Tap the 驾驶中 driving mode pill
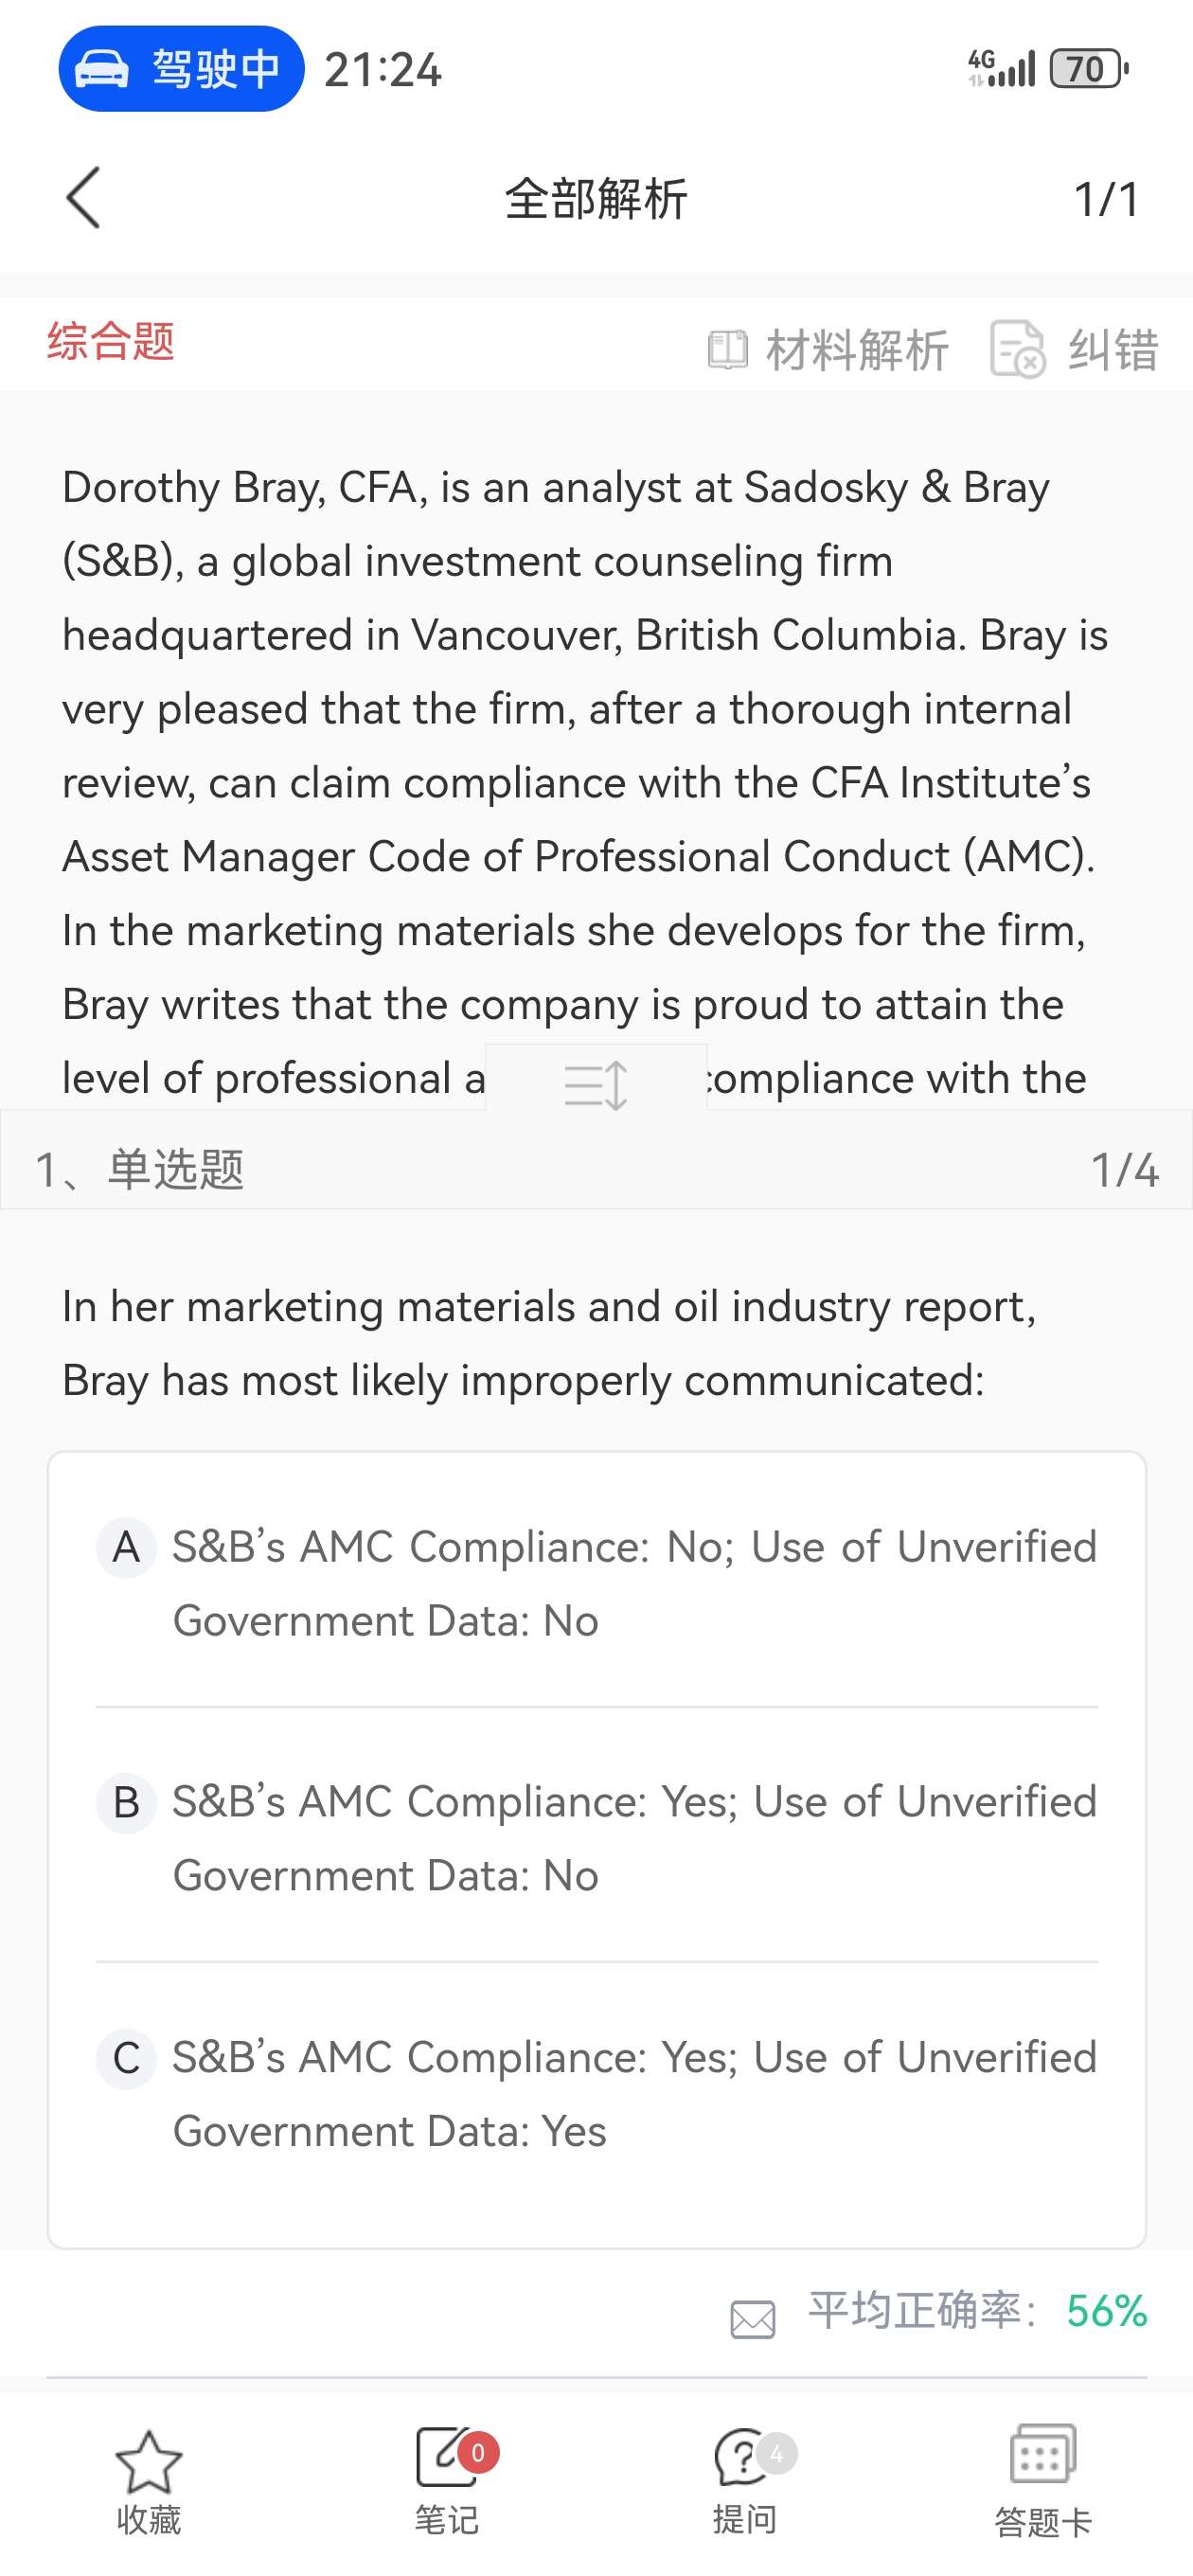 [x=181, y=69]
